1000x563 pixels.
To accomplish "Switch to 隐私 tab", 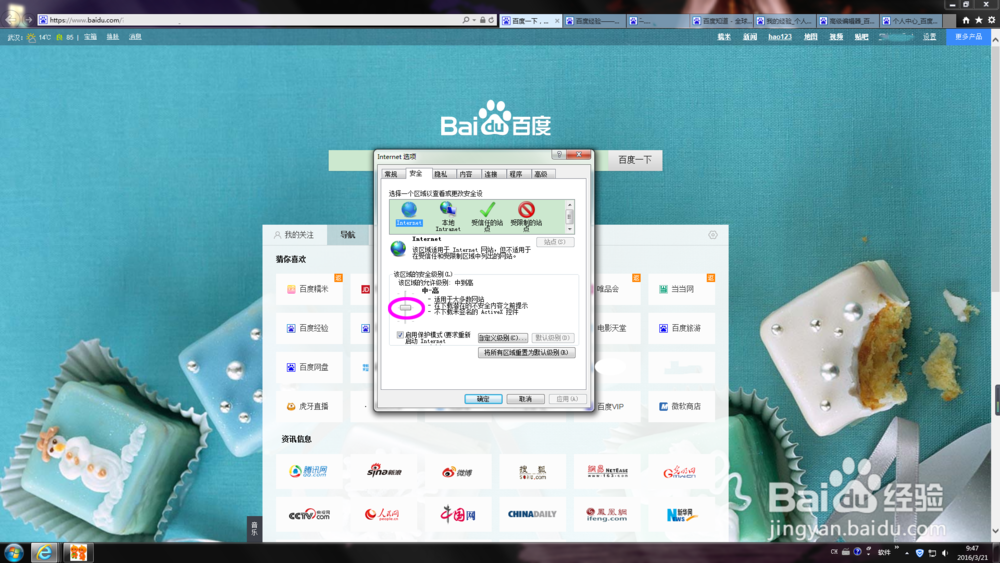I will [441, 174].
